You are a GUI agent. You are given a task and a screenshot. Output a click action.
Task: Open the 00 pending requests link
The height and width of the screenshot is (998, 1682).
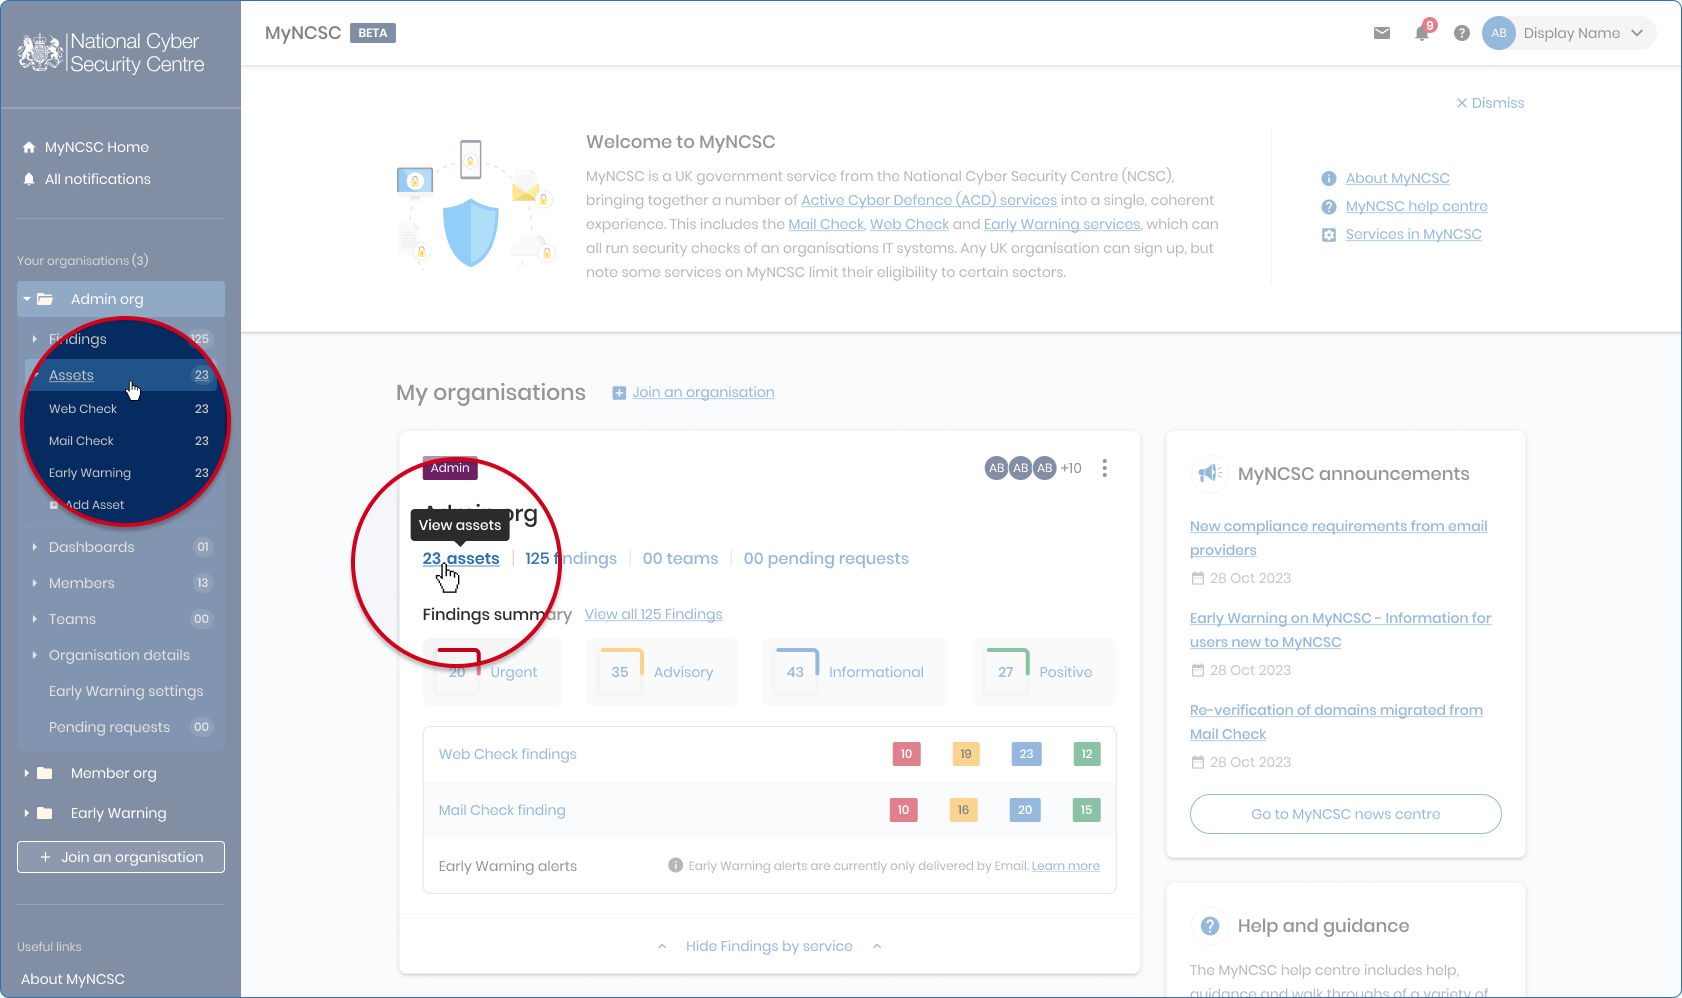[x=826, y=558]
